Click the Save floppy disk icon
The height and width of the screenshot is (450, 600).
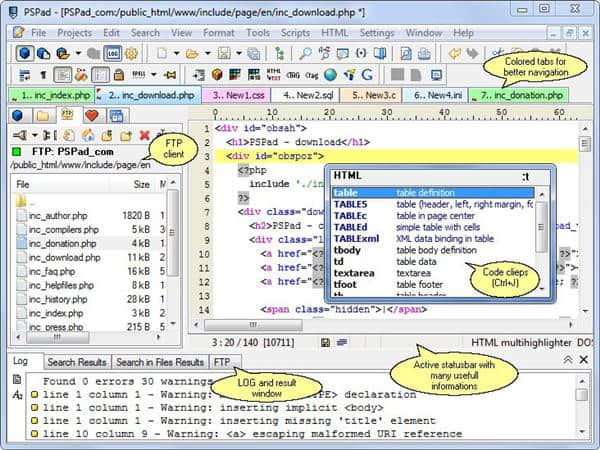(225, 53)
